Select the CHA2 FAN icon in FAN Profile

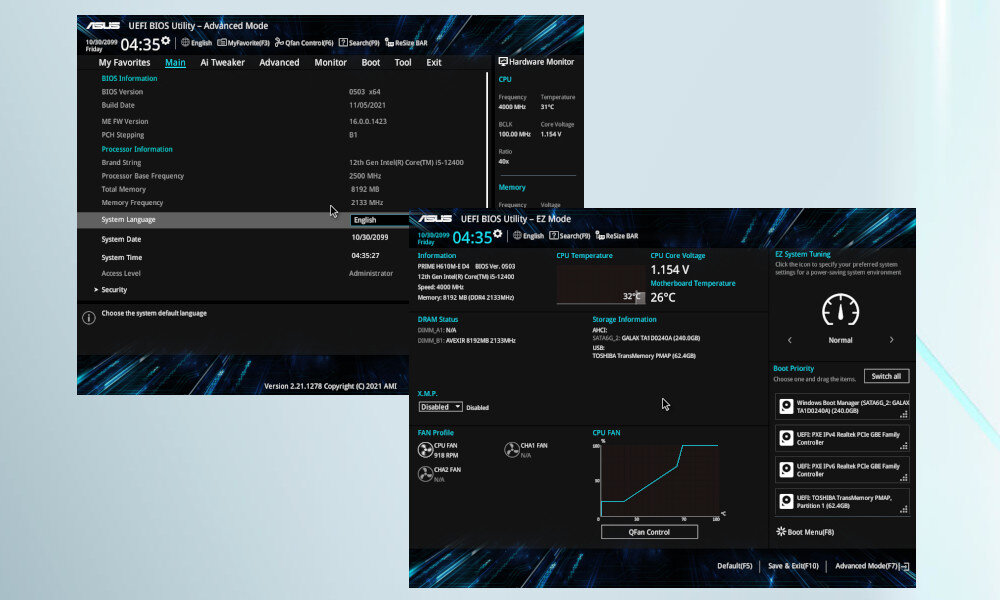coord(425,474)
